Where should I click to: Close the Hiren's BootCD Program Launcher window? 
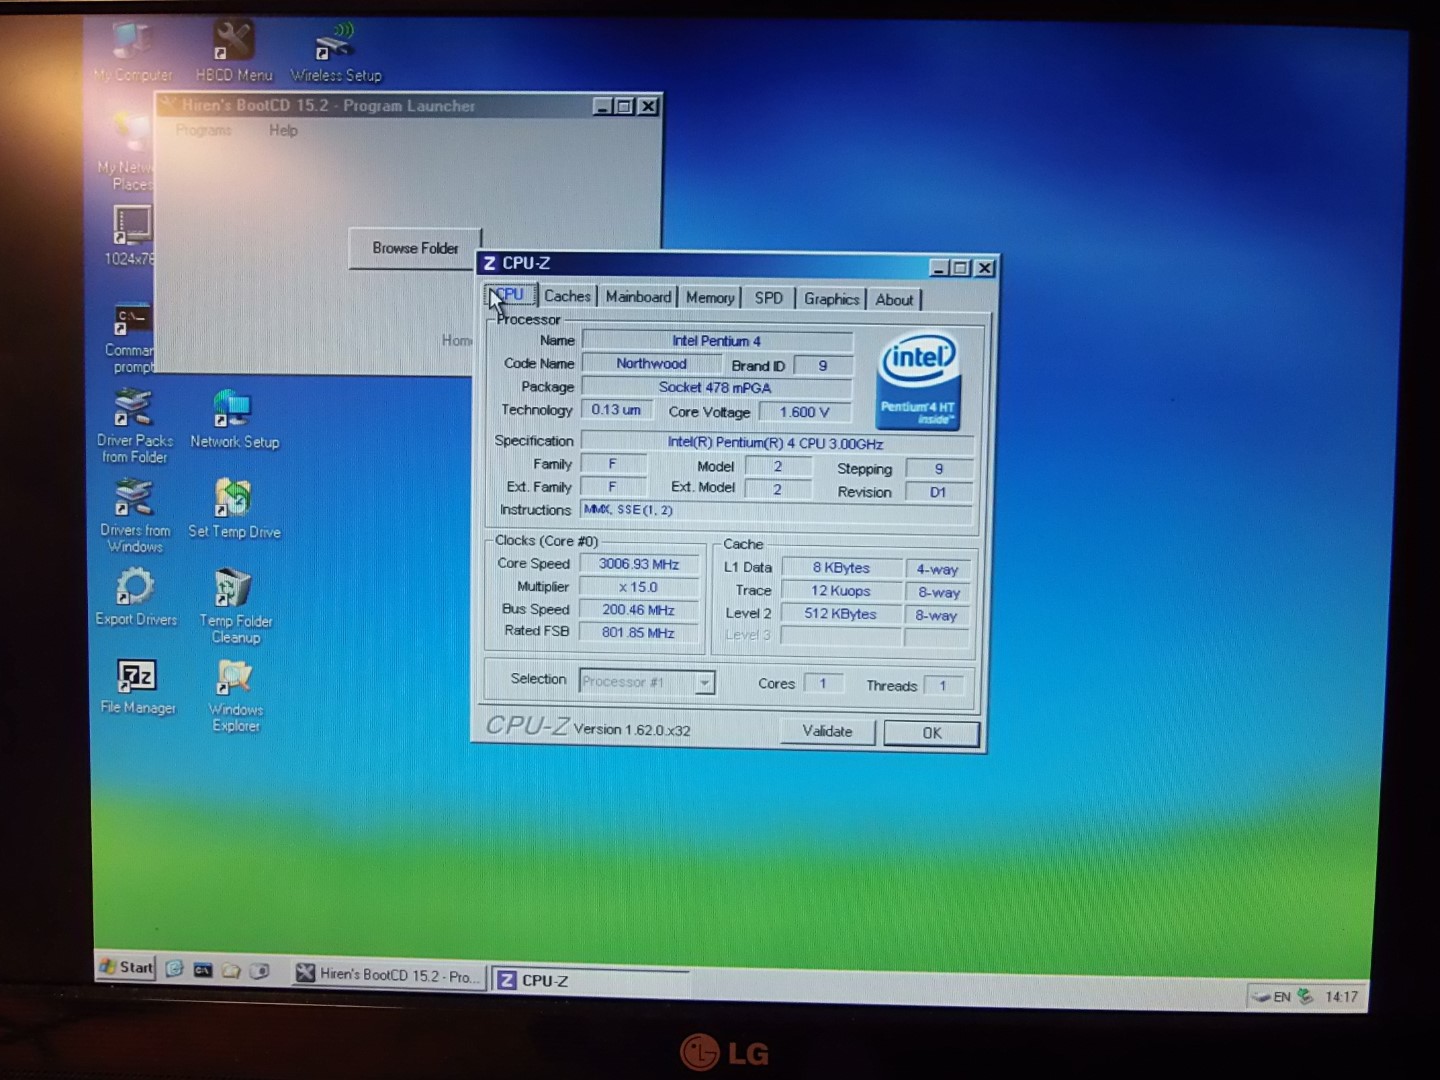coord(648,106)
